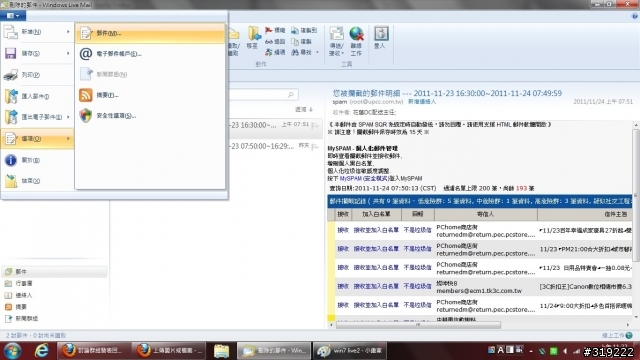Click the Copy to ribbon button
This screenshot has width=640, height=360.
tap(304, 30)
